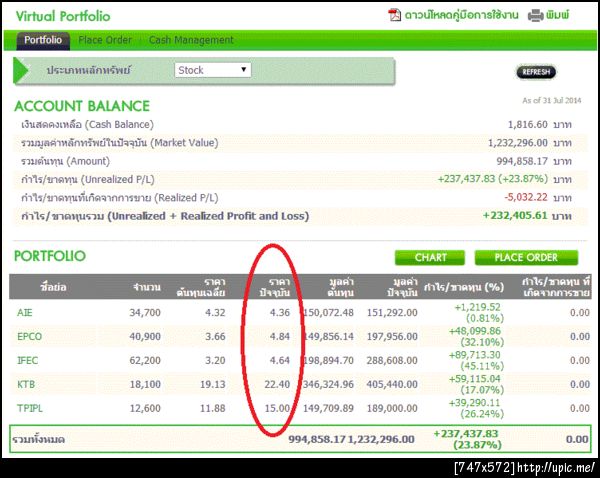Select total profit value +232,405.61

click(515, 215)
